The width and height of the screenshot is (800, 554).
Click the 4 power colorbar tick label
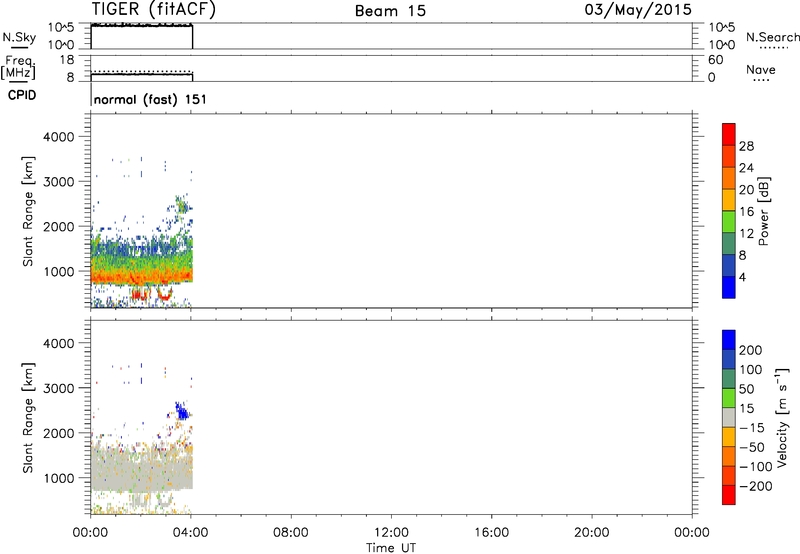tap(742, 278)
